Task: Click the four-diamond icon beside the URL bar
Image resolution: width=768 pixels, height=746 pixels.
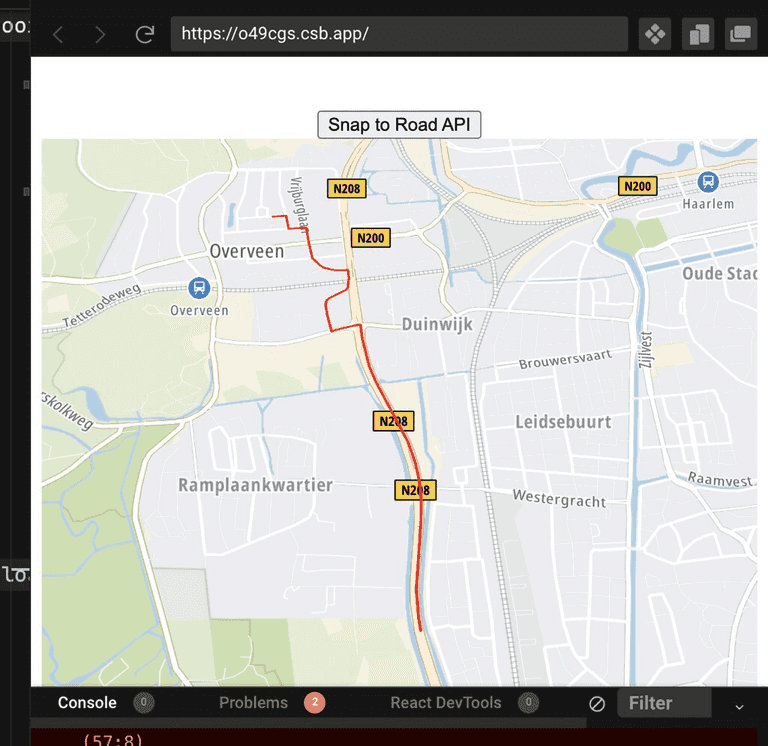Action: tap(655, 34)
